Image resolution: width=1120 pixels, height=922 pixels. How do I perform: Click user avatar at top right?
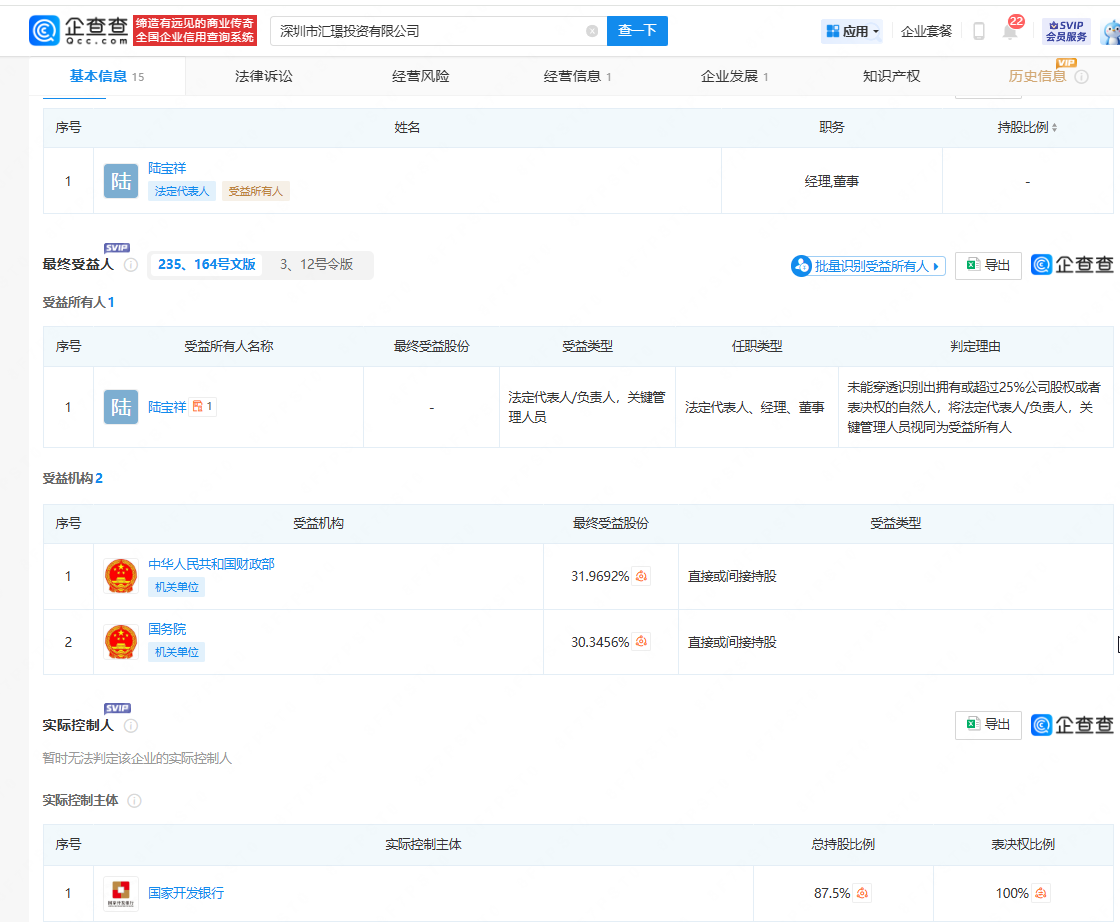tap(1111, 32)
